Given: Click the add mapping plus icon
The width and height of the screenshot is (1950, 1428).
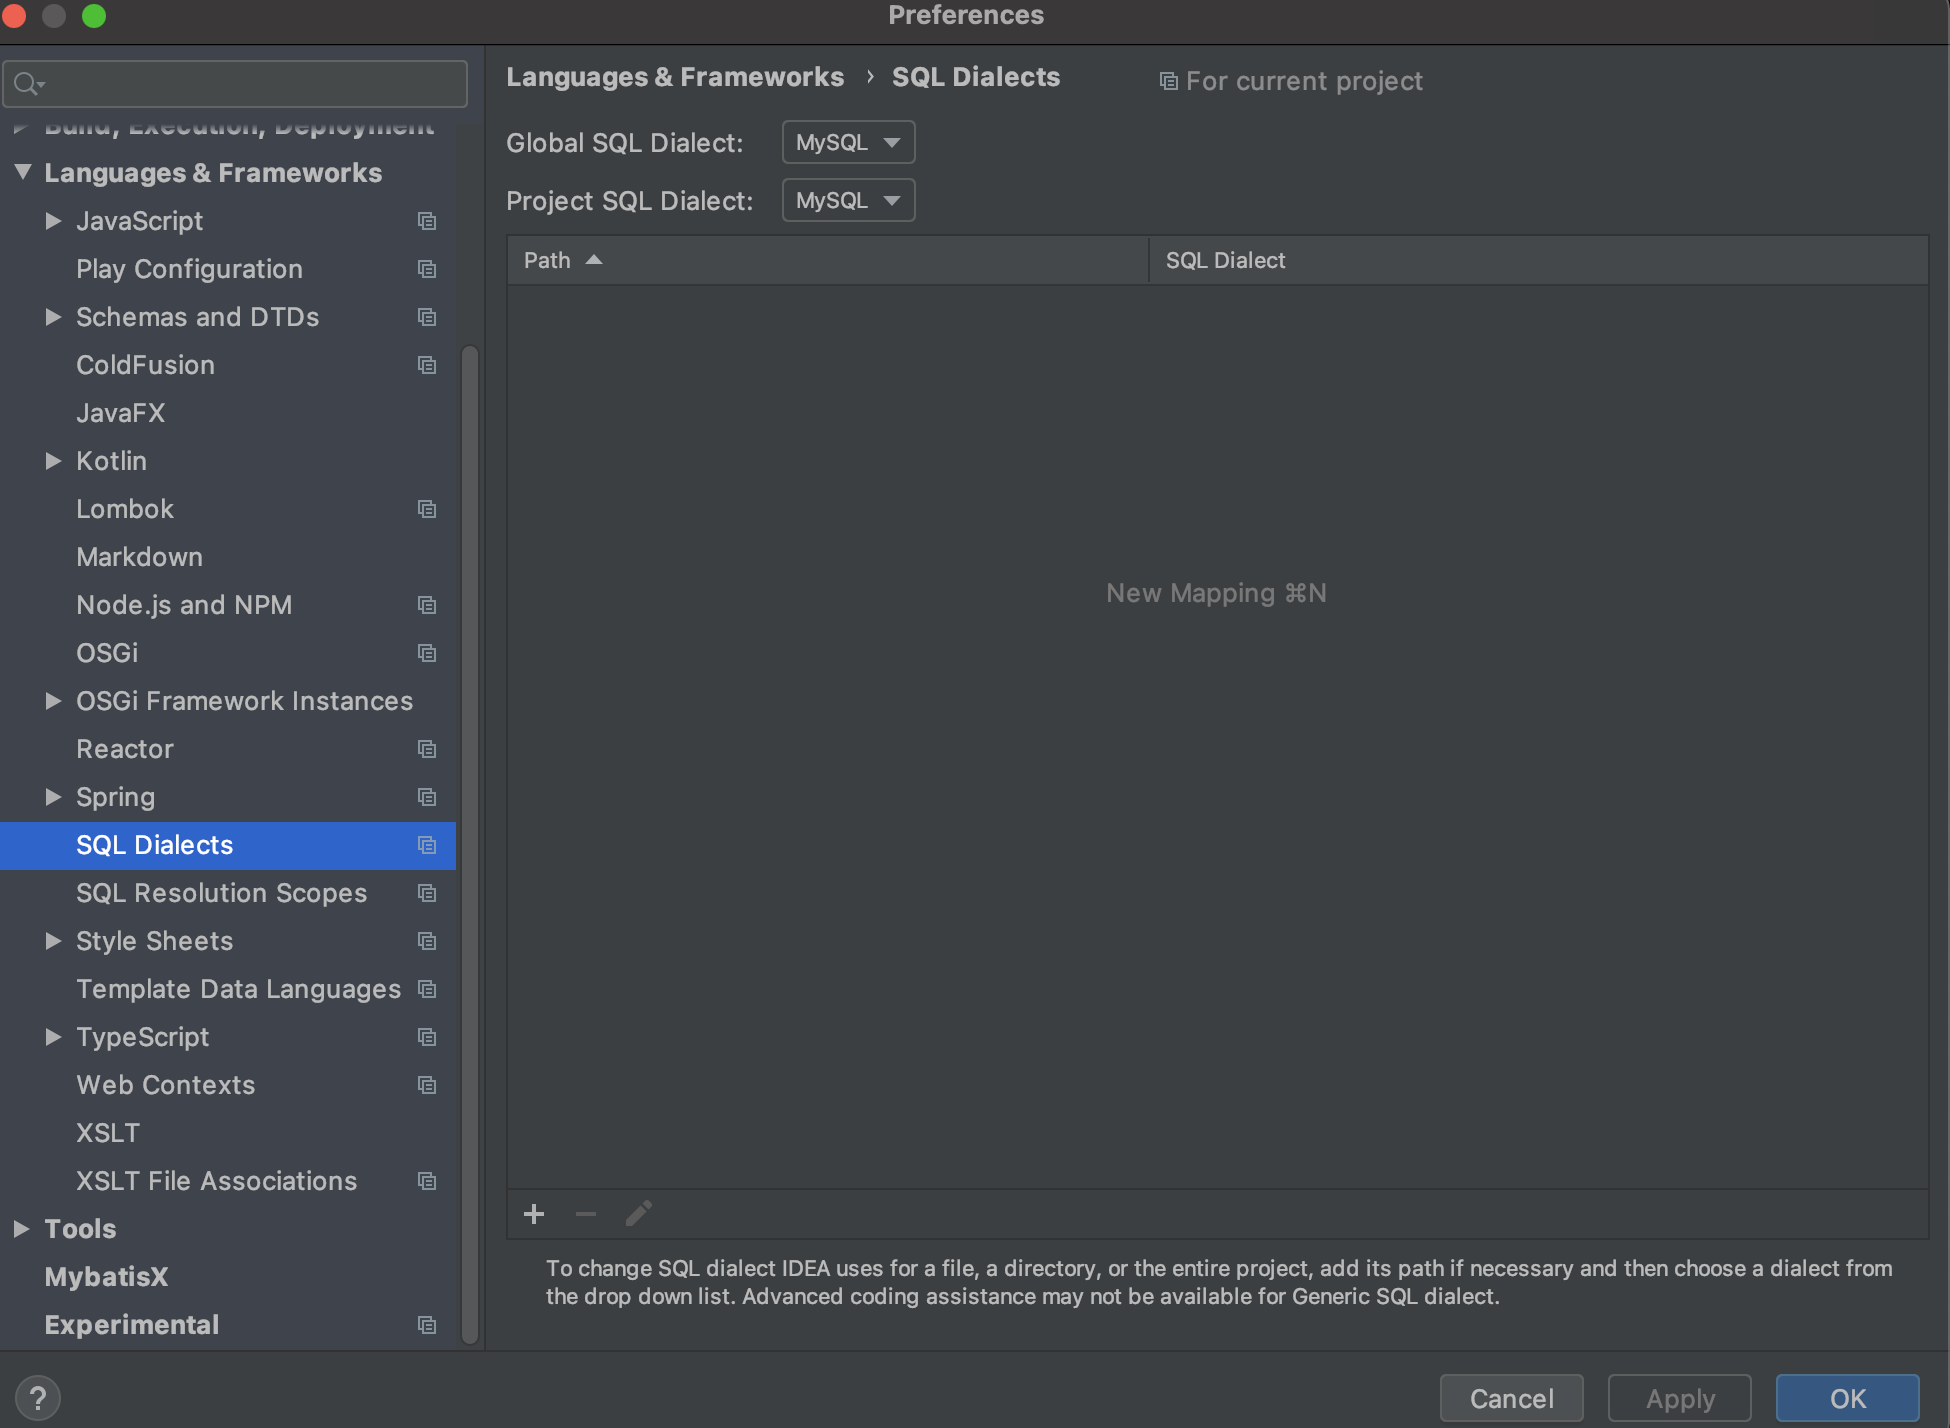Looking at the screenshot, I should pyautogui.click(x=534, y=1214).
